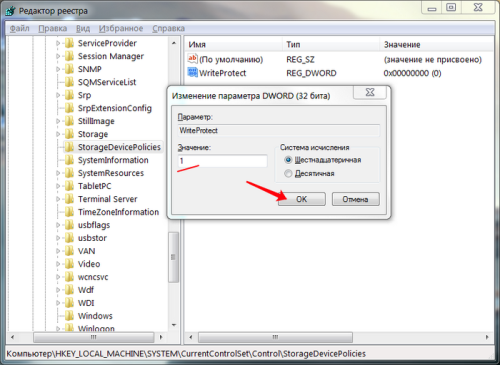500x365 pixels.
Task: Open the Справка menu
Action: pos(168,28)
